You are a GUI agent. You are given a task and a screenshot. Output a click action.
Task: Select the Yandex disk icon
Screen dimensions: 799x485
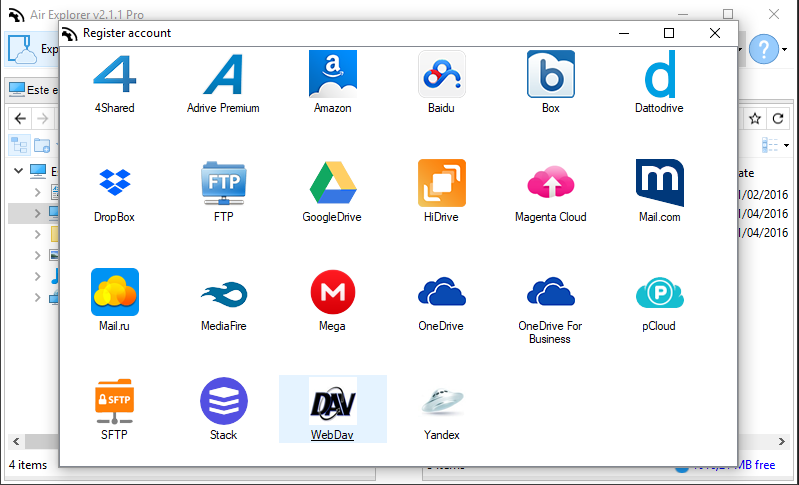click(x=442, y=400)
